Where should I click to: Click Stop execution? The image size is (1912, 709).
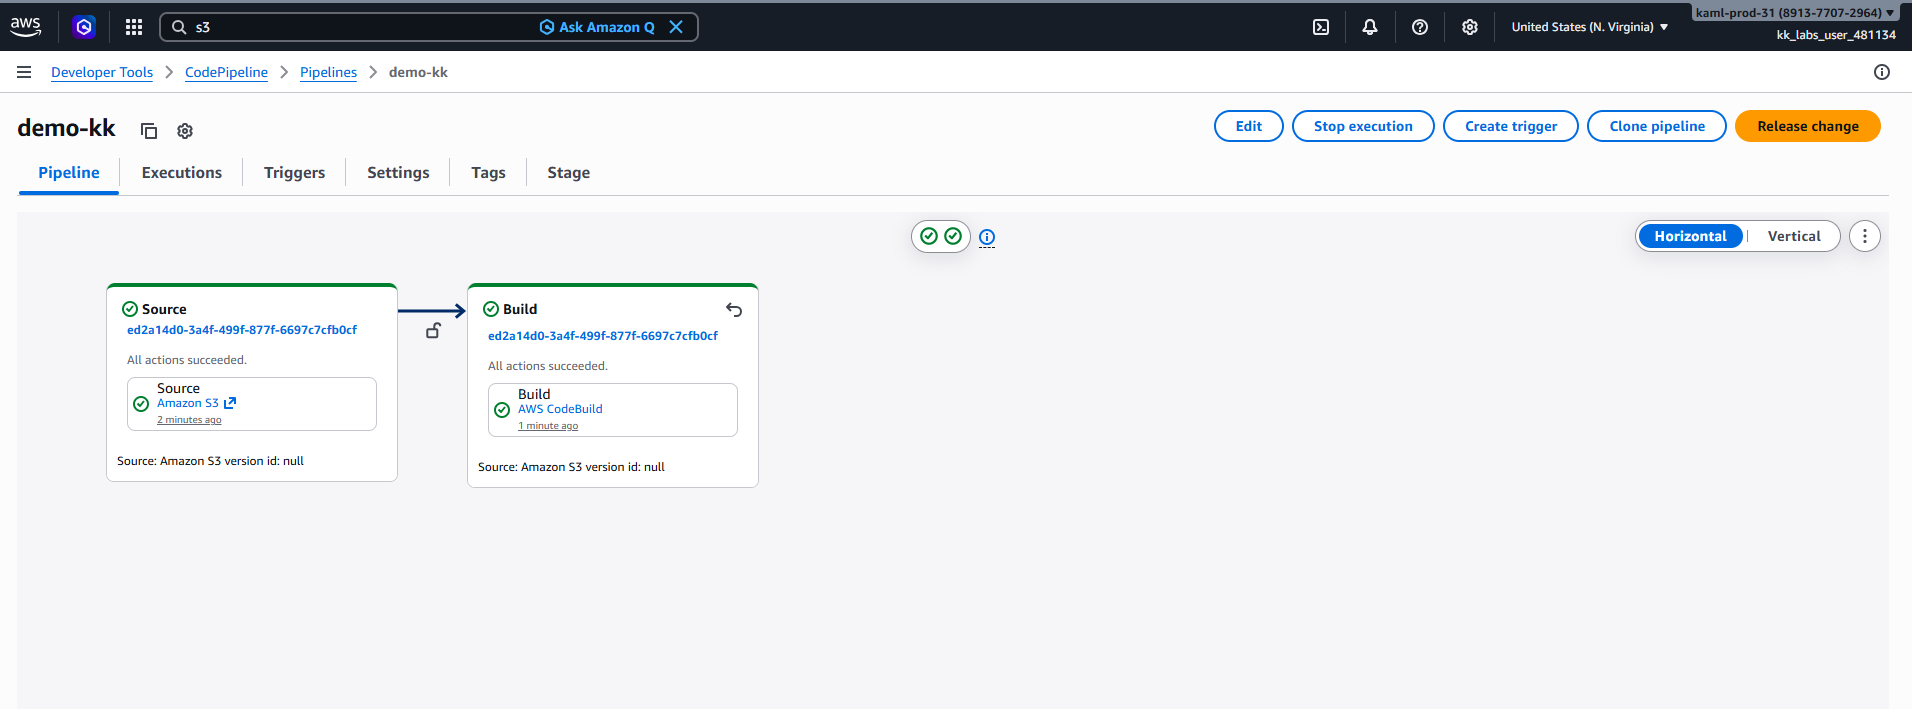click(x=1363, y=126)
